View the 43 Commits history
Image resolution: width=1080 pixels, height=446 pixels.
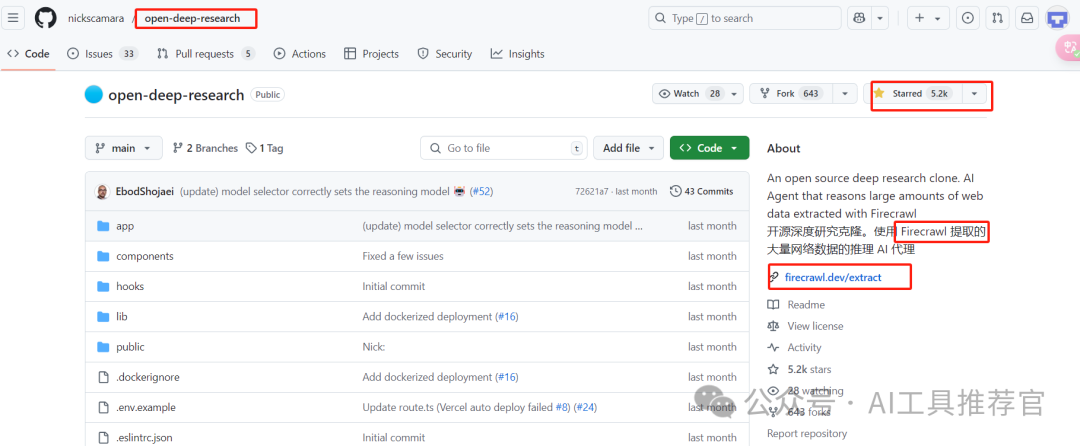pos(702,191)
